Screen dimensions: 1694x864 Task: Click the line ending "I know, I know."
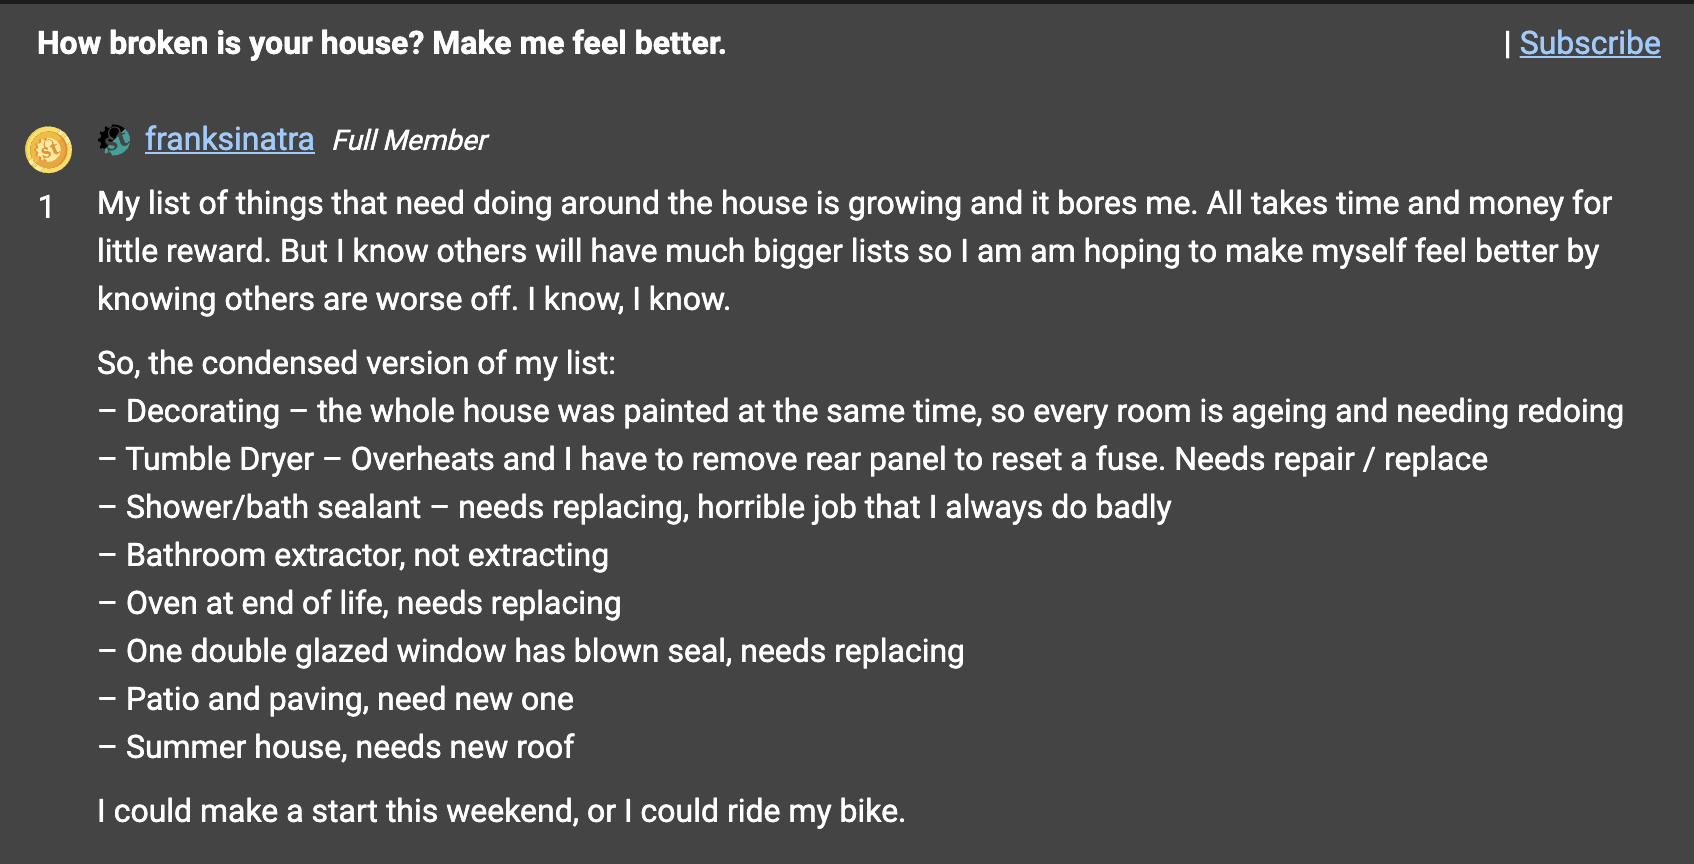[x=413, y=299]
